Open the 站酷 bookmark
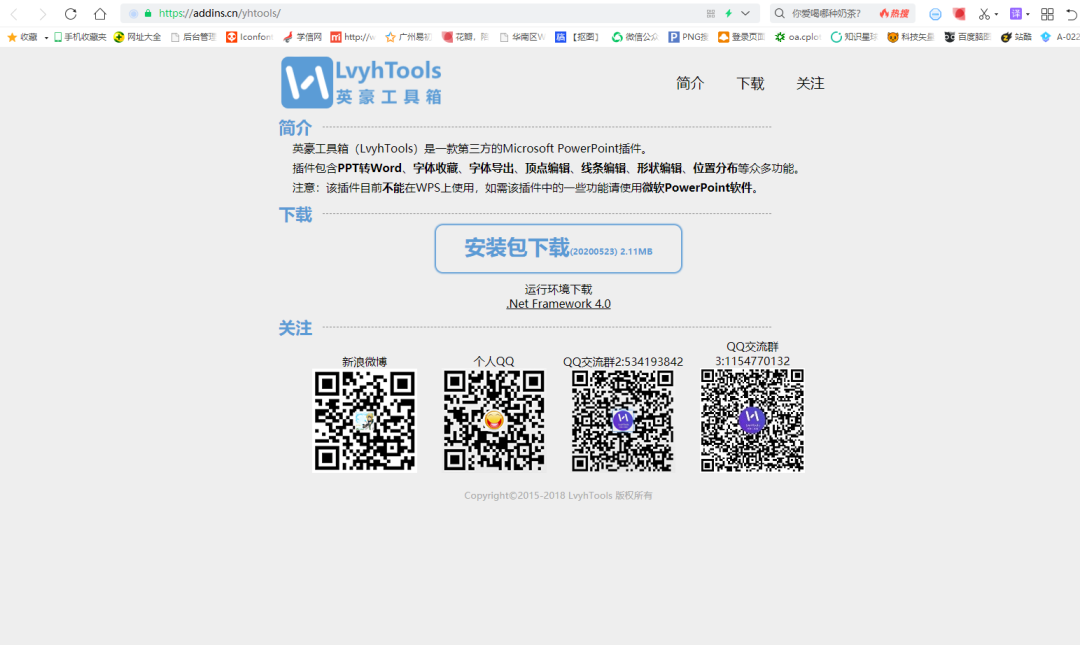Screen dimensions: 1080x645 coord(1016,37)
